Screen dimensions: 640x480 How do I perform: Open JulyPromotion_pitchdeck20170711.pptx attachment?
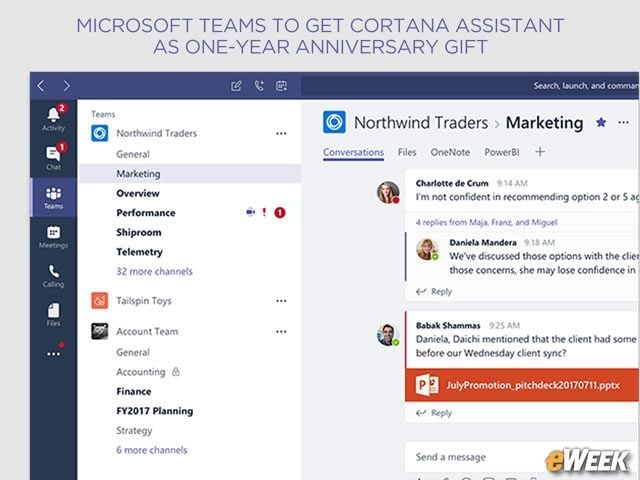point(522,385)
